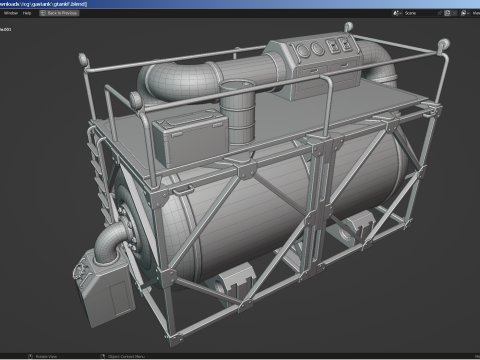Delete the scene with the X icon

click(x=454, y=13)
